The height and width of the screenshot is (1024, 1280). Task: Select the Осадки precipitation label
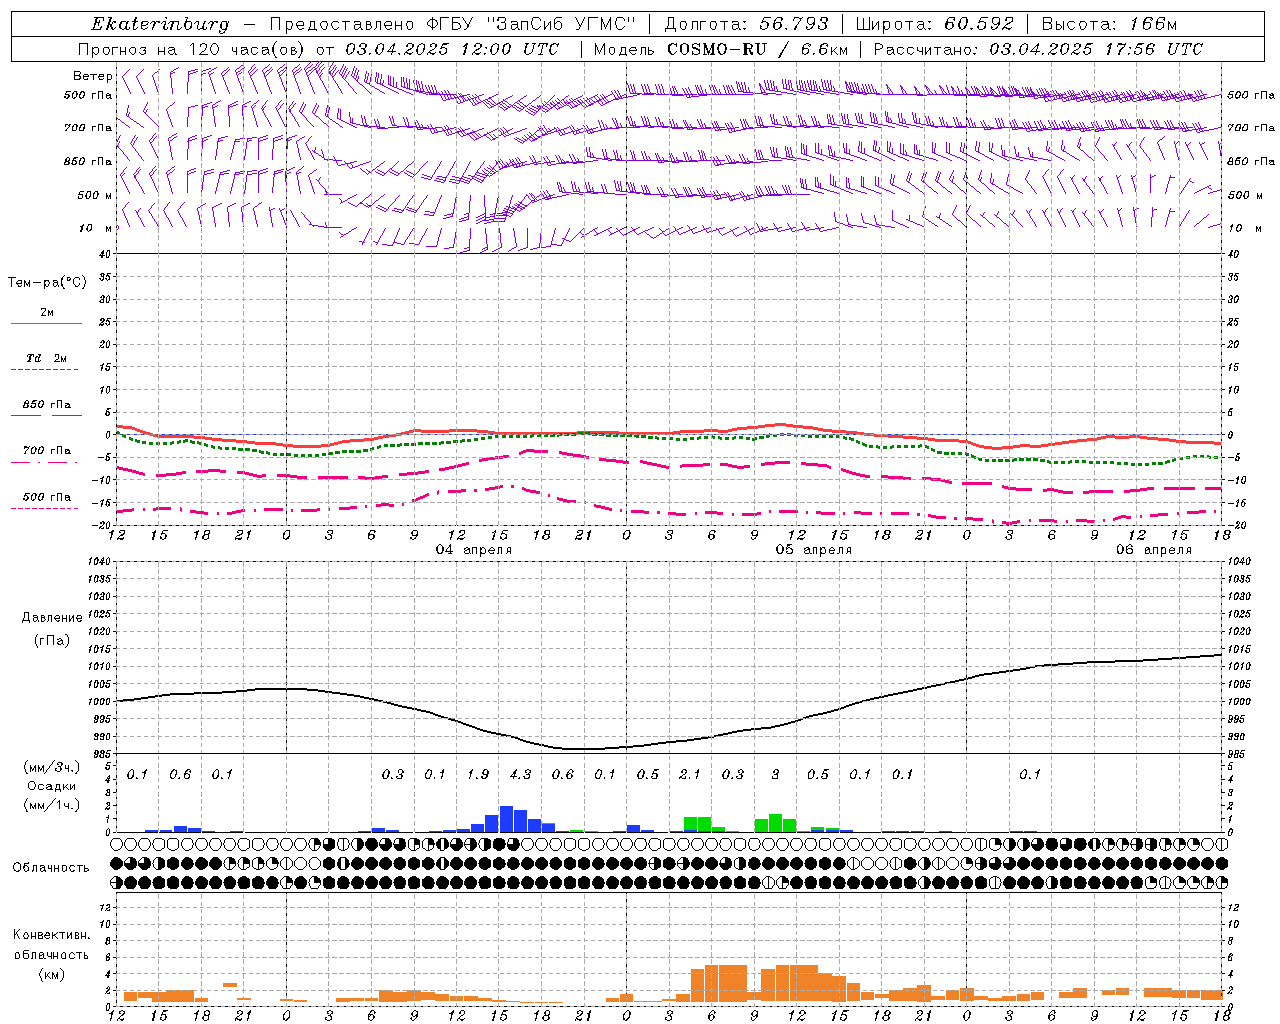52,786
